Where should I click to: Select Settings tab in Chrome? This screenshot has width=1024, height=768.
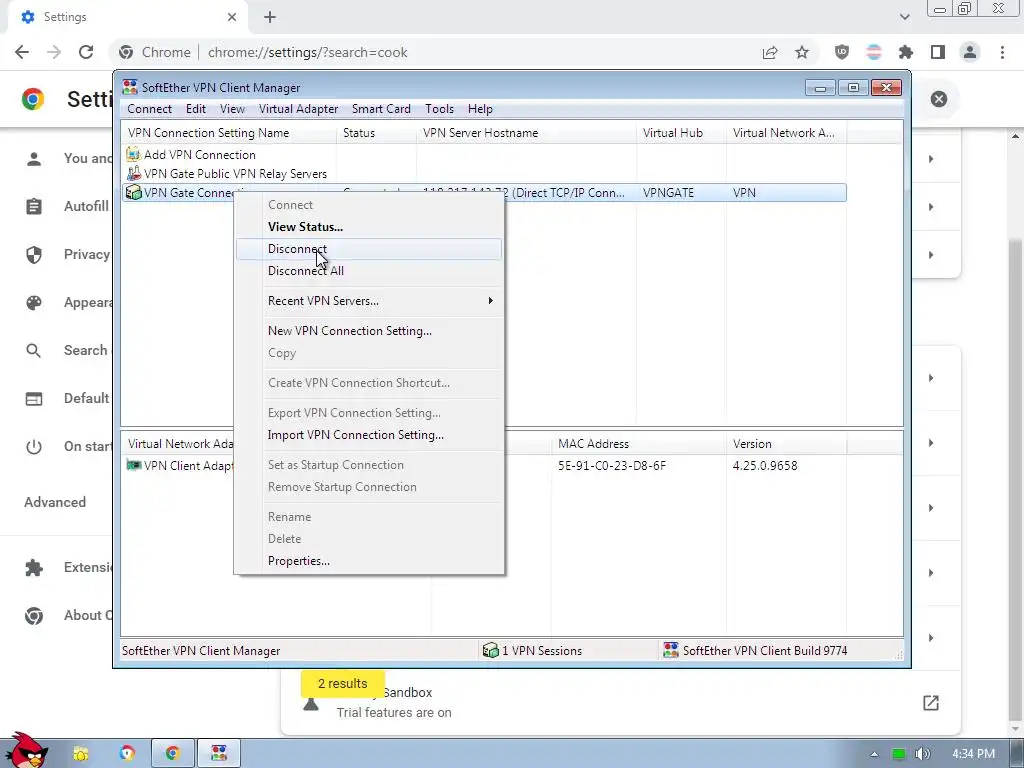coord(127,17)
